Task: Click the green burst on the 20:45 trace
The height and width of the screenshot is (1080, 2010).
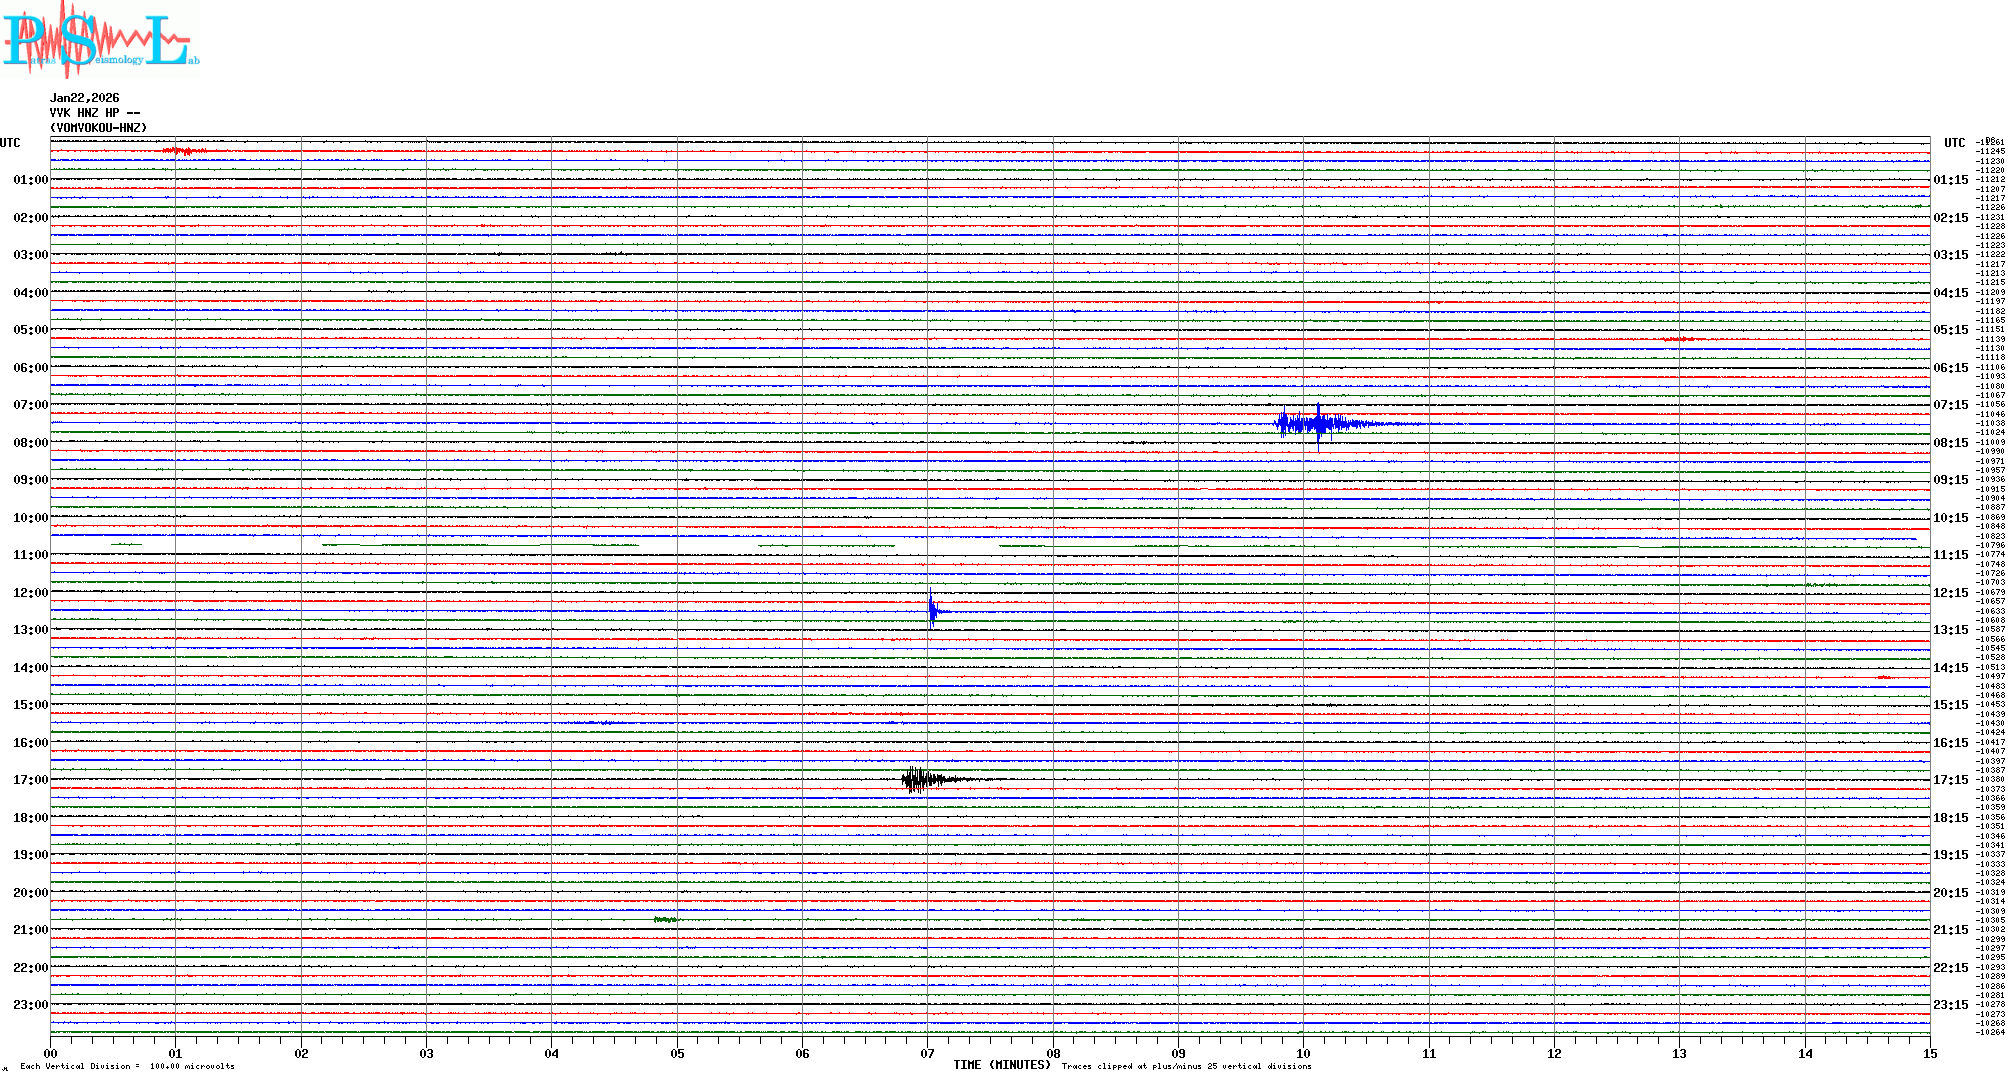Action: tap(666, 919)
